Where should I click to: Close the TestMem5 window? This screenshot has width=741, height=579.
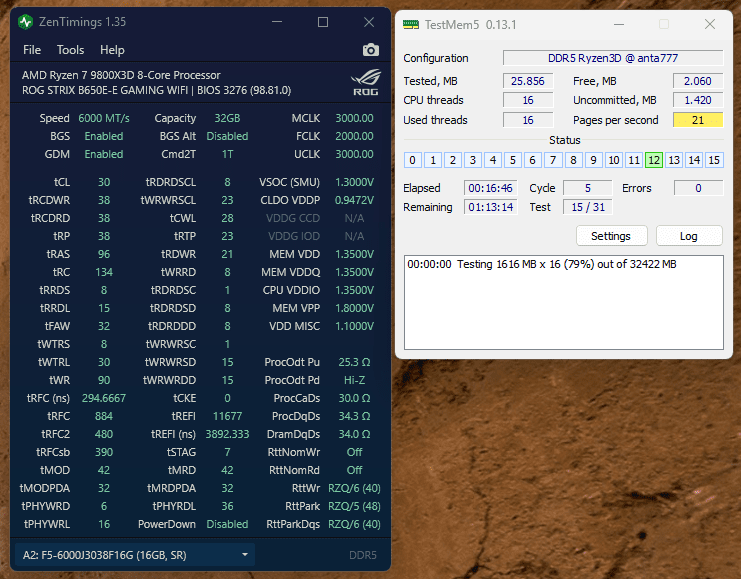point(710,25)
